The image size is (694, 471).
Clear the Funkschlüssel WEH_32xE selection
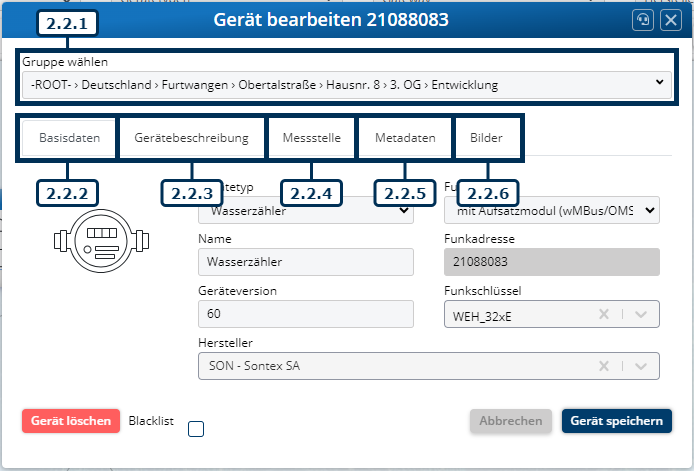tap(603, 314)
